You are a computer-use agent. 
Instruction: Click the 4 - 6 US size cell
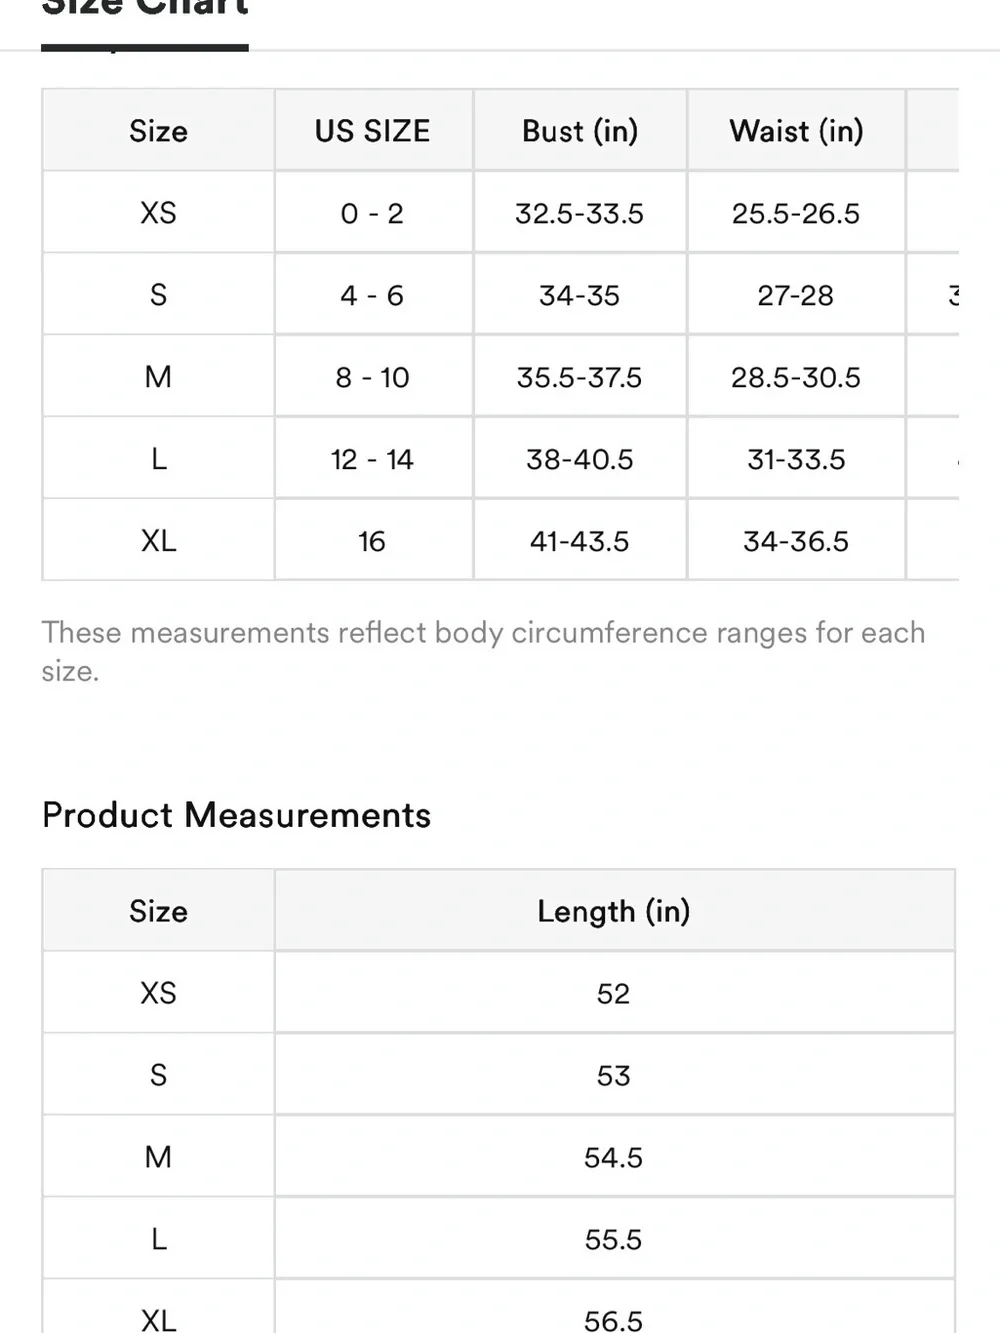(x=373, y=294)
